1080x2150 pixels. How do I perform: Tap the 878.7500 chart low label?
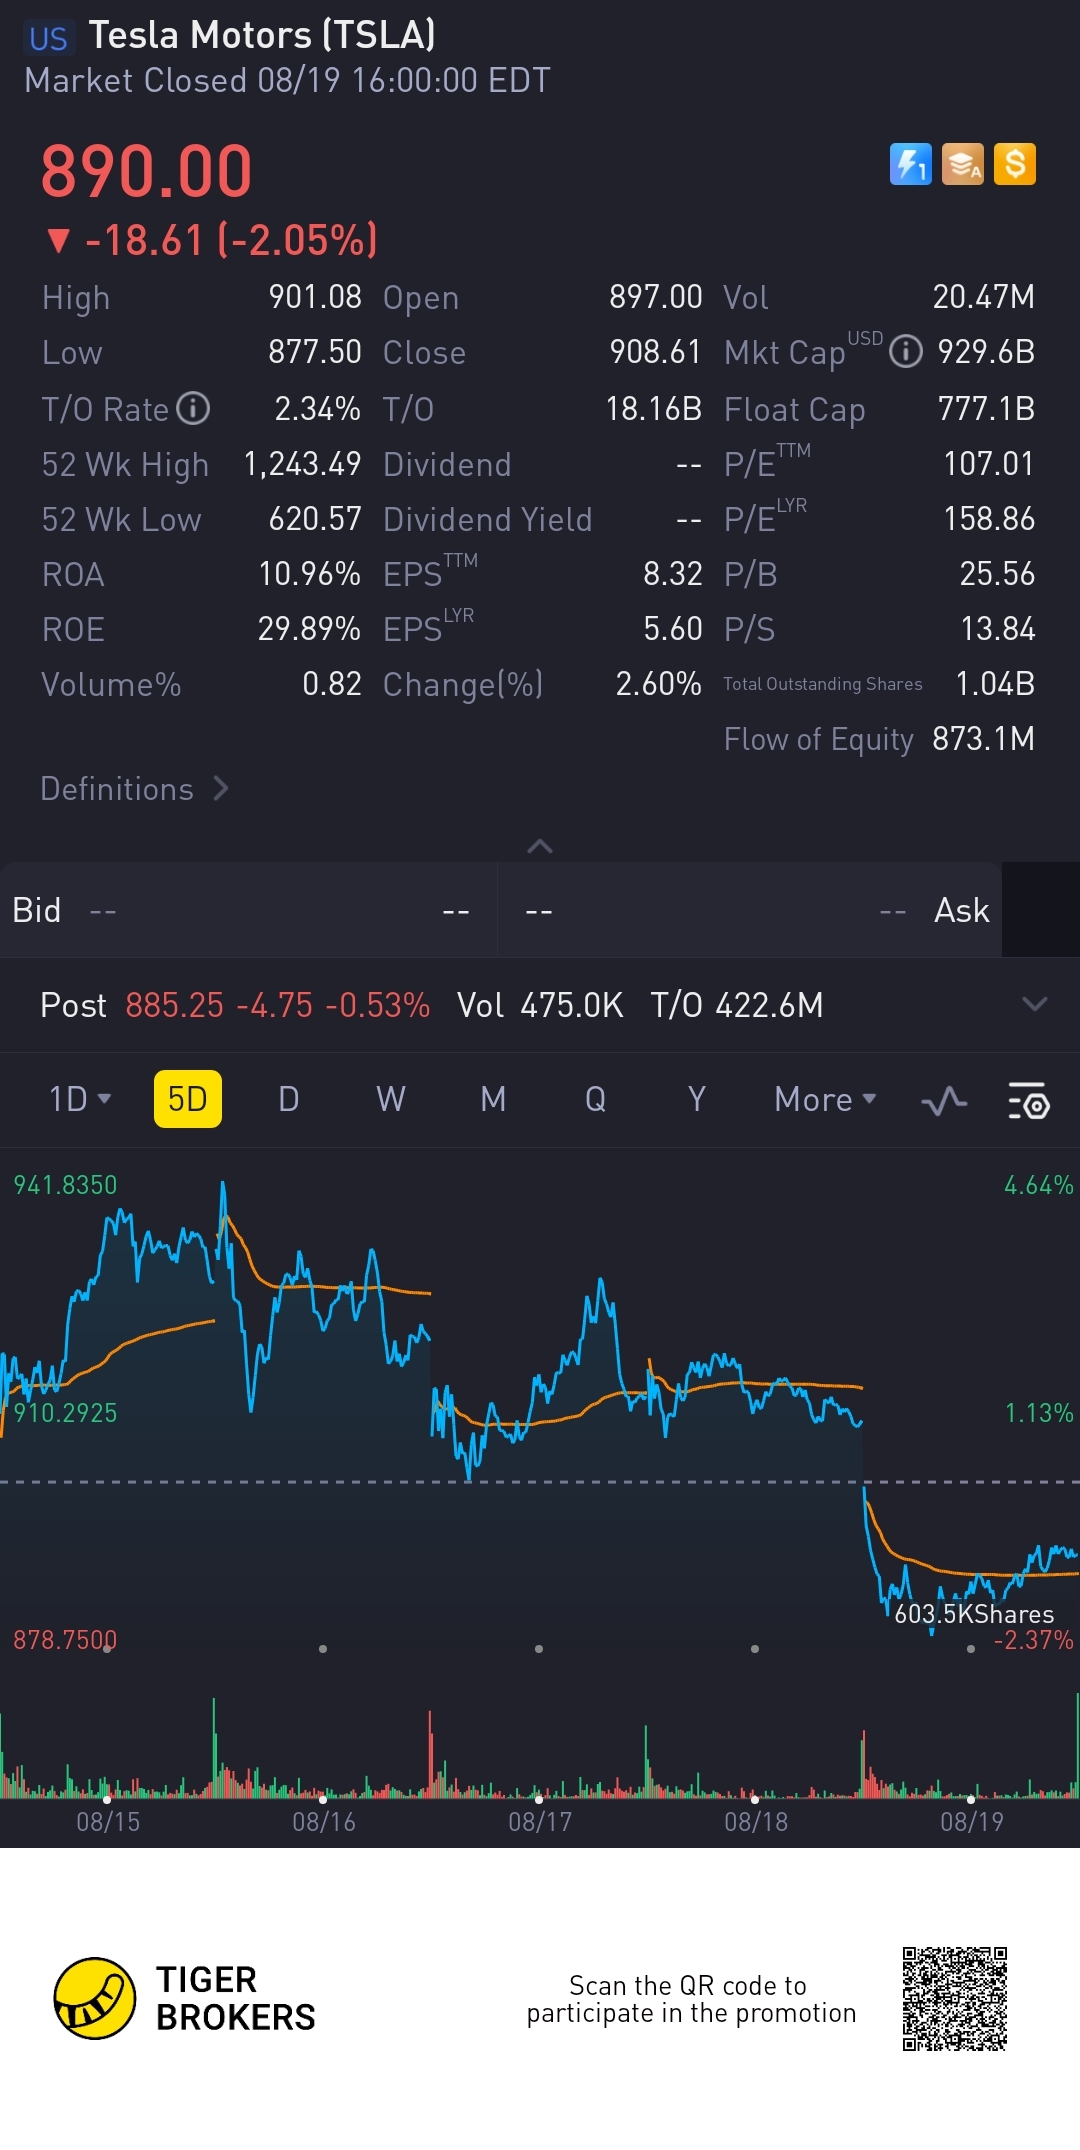pos(65,1640)
